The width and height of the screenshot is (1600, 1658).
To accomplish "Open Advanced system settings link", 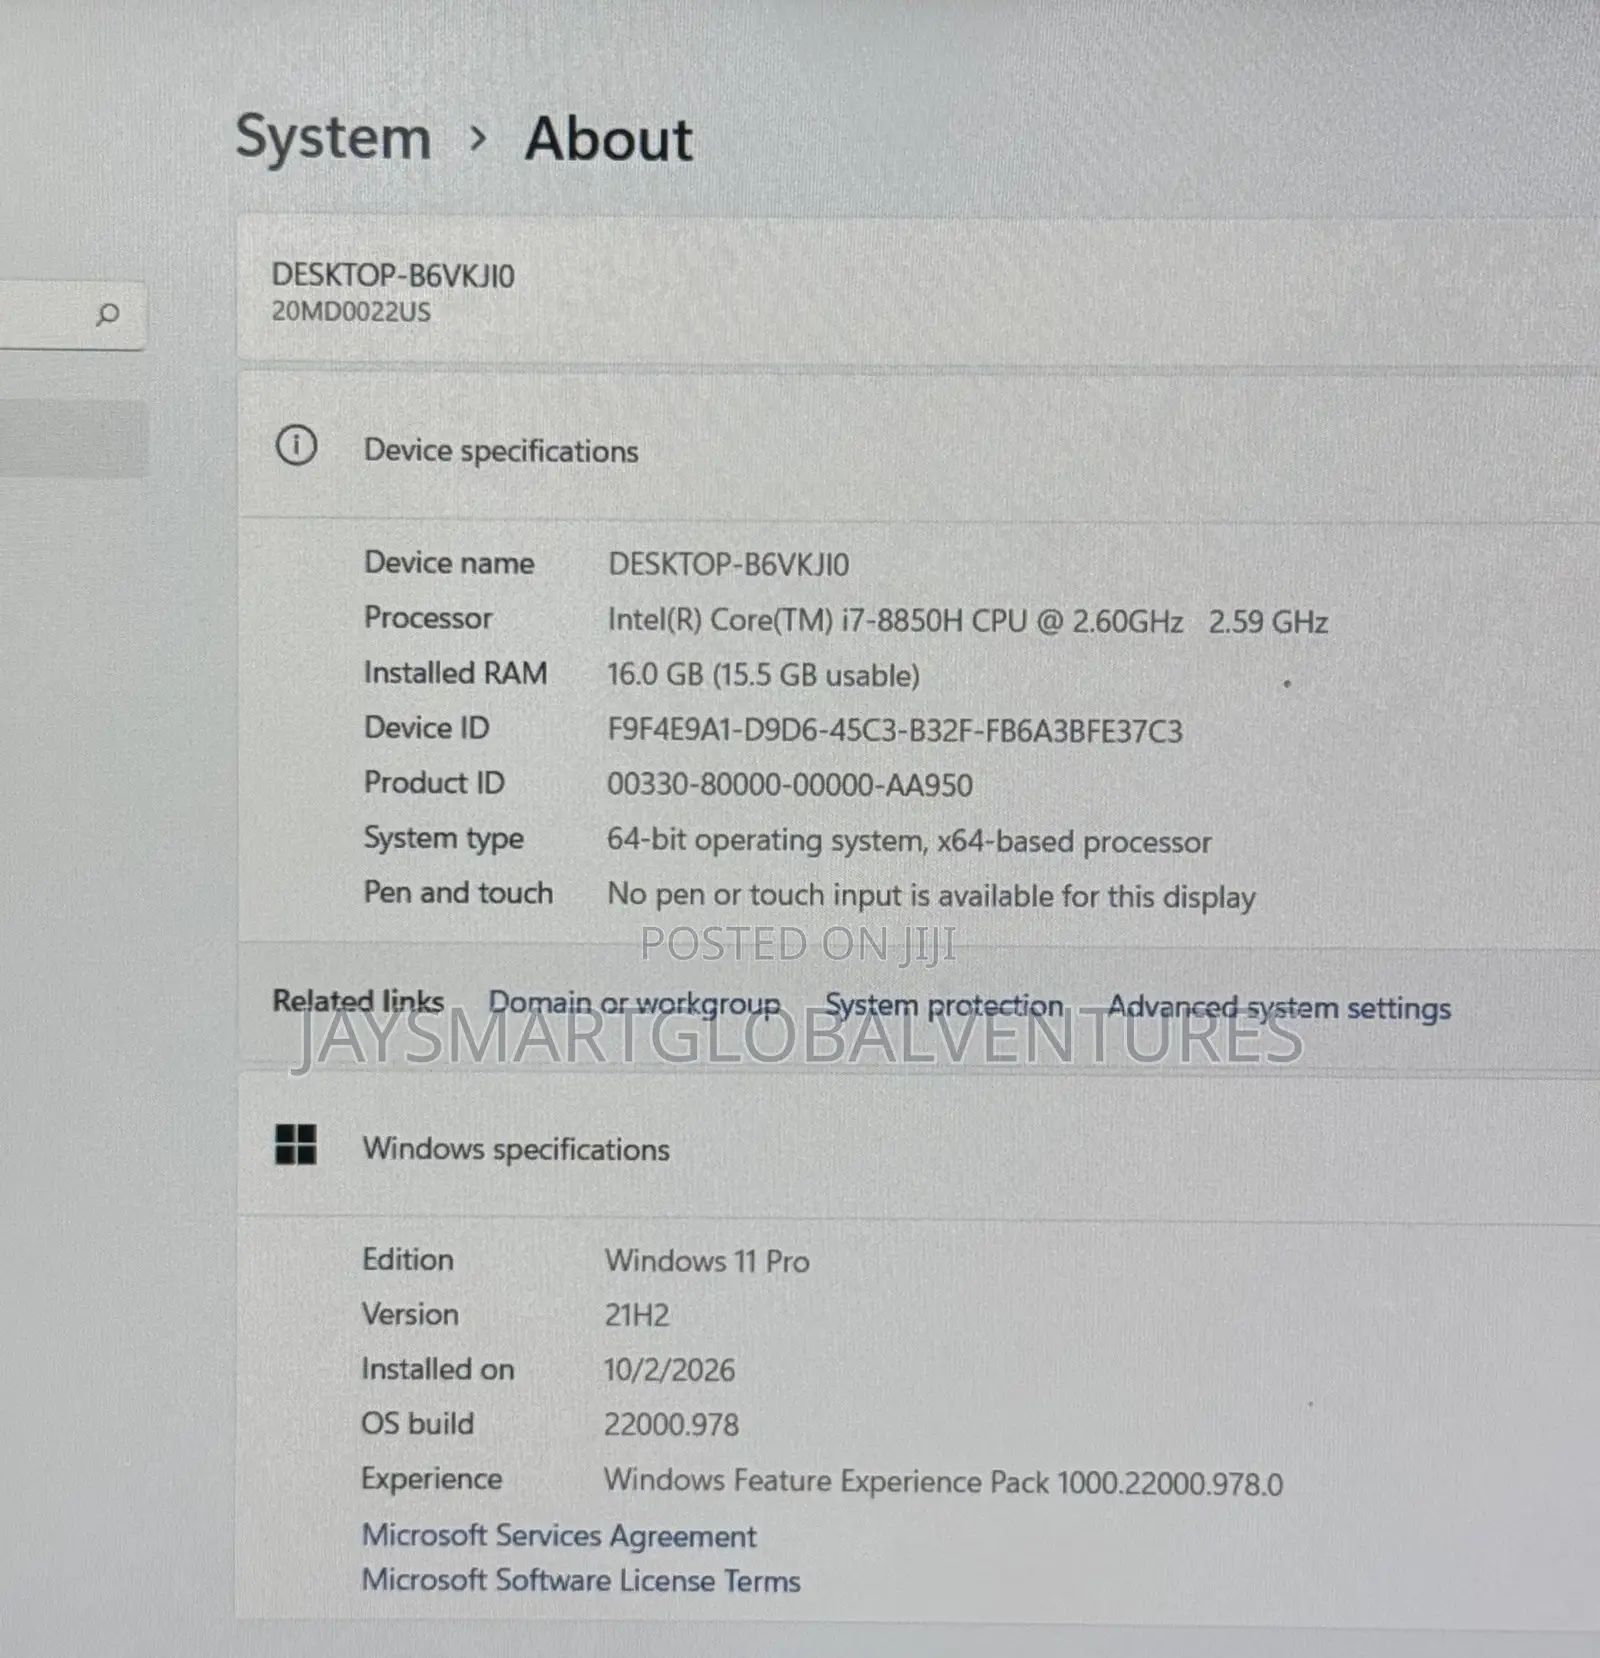I will point(1279,1007).
